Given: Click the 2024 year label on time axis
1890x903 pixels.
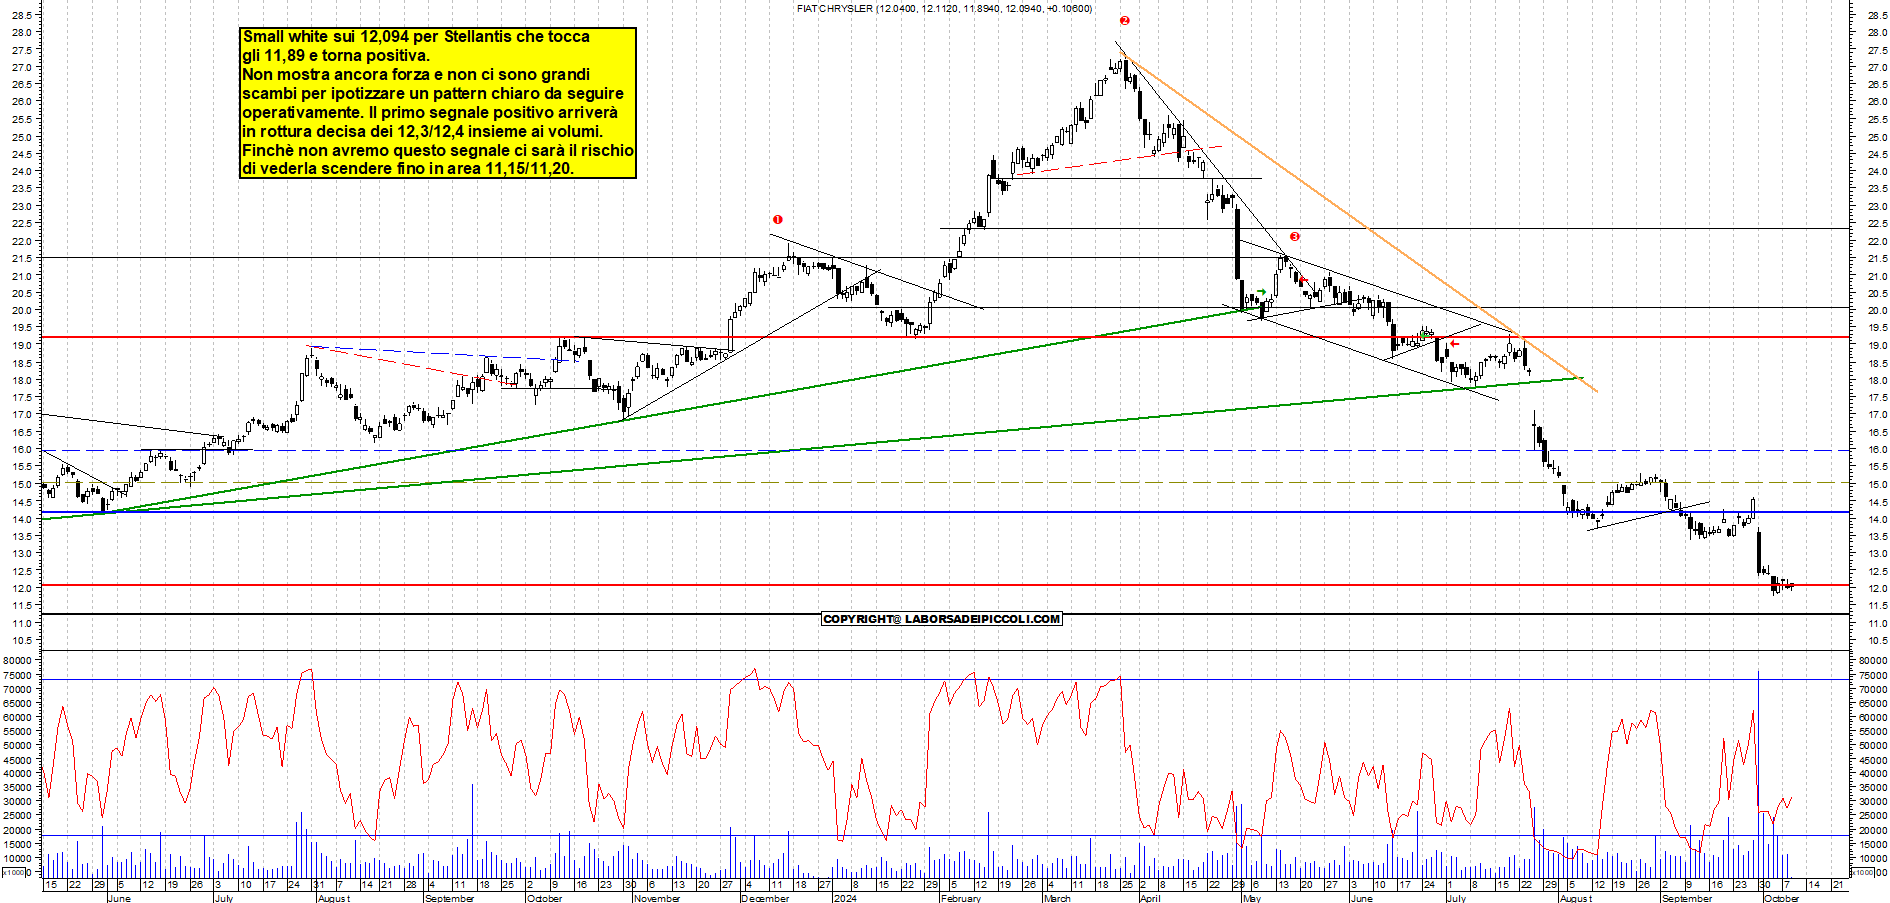Looking at the screenshot, I should (845, 898).
